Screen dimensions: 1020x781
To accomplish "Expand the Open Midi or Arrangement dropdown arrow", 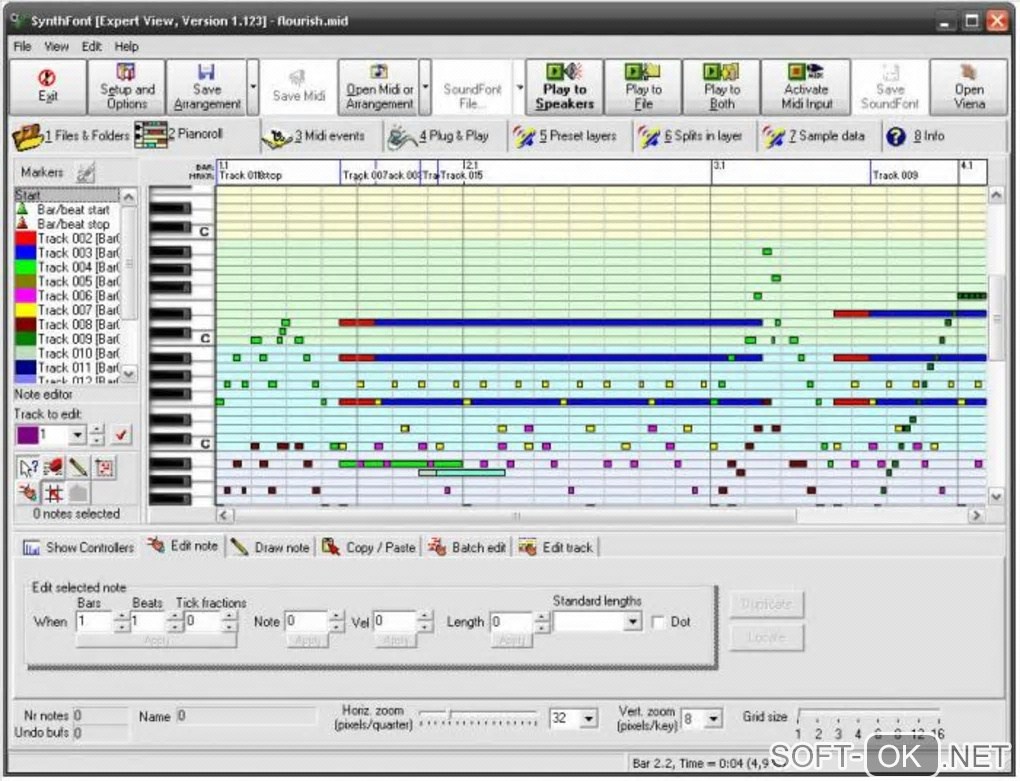I will coord(425,87).
